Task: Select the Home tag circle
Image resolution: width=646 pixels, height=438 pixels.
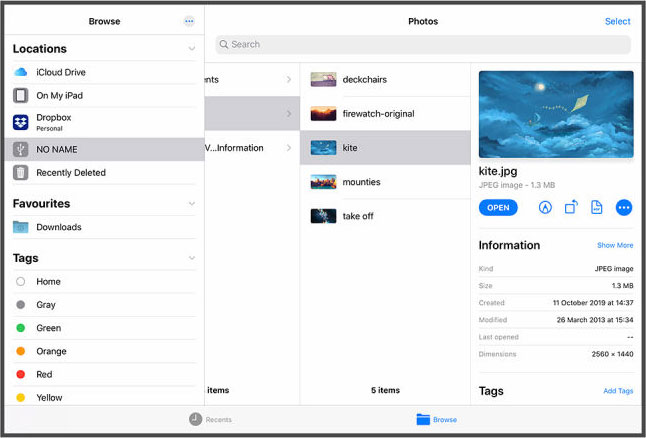Action: pyautogui.click(x=21, y=281)
